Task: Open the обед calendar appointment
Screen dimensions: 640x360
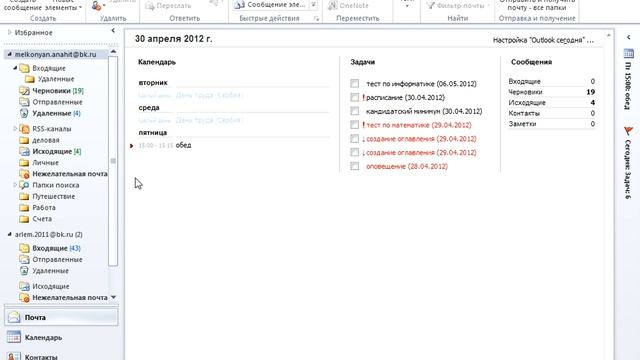Action: tap(183, 145)
